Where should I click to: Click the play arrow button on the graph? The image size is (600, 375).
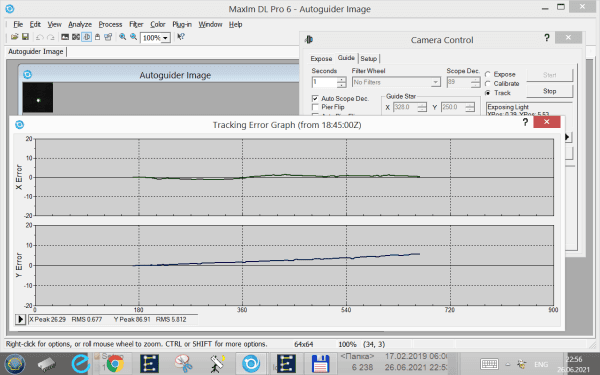coord(20,319)
